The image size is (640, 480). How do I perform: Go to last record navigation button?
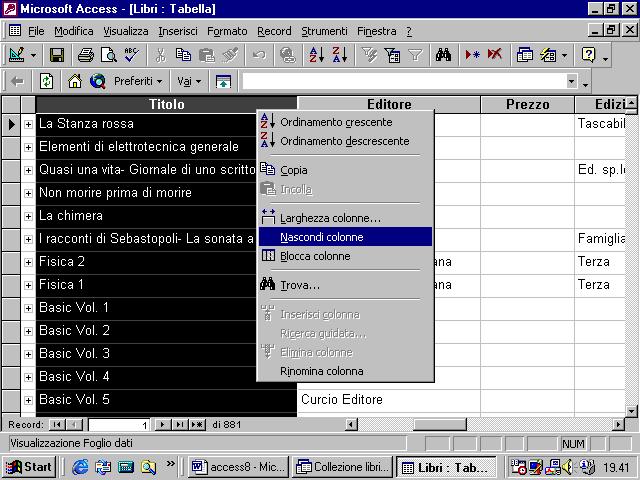179,424
